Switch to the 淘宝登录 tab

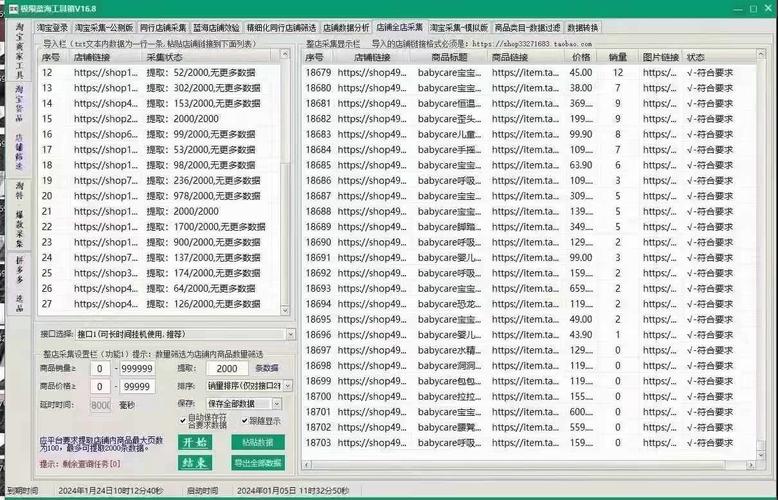pyautogui.click(x=52, y=28)
